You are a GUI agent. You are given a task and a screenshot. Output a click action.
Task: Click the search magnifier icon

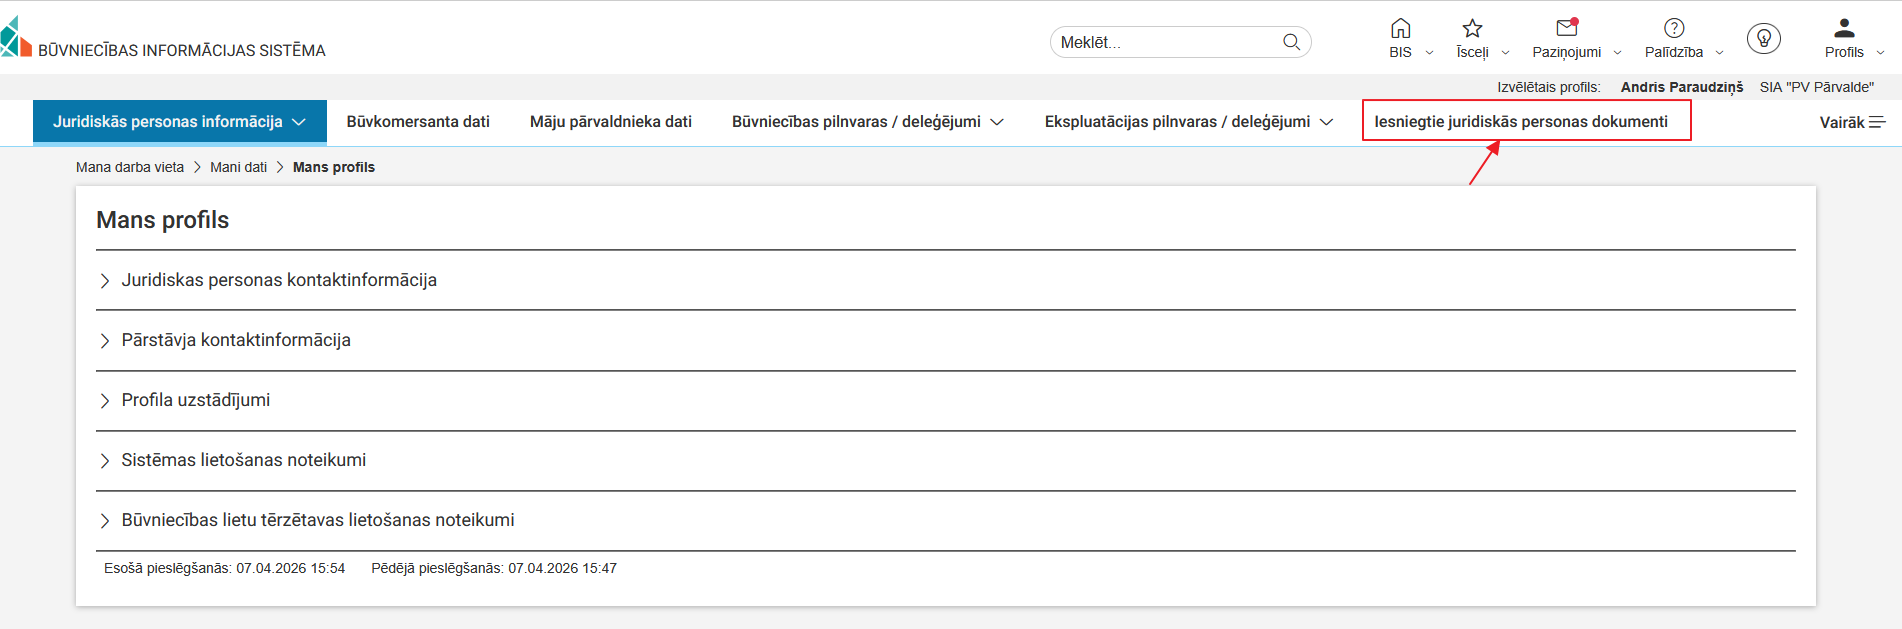[1291, 42]
